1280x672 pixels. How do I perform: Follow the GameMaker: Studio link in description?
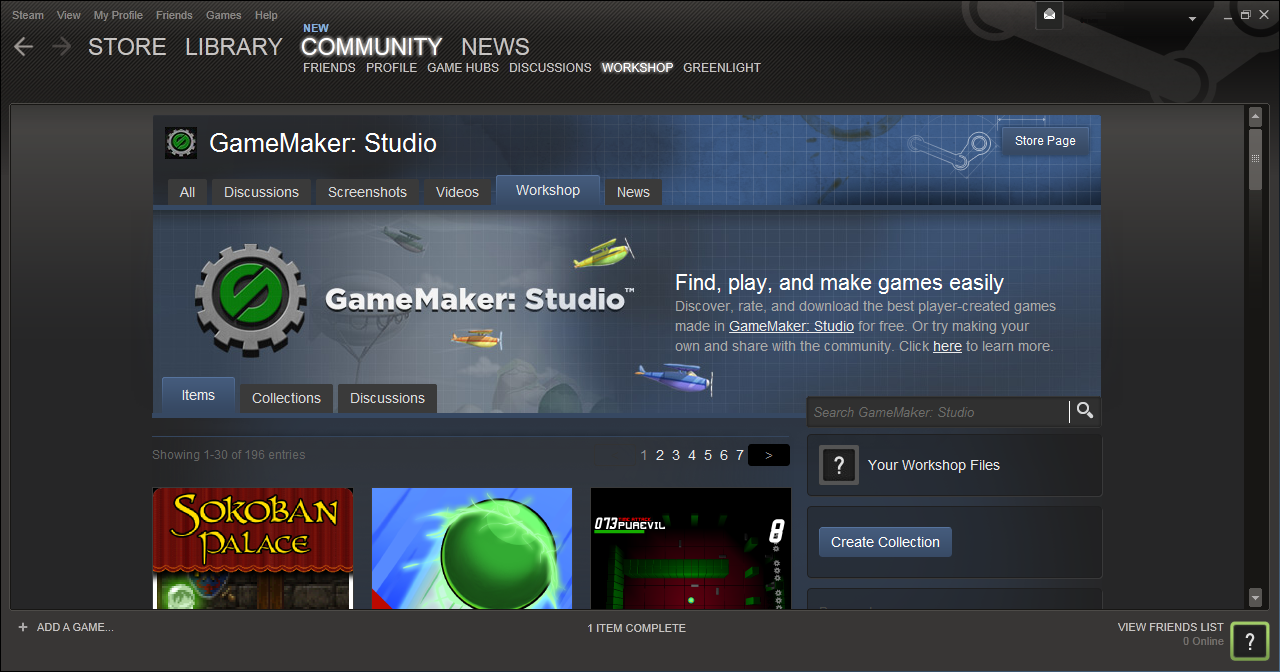pyautogui.click(x=791, y=326)
